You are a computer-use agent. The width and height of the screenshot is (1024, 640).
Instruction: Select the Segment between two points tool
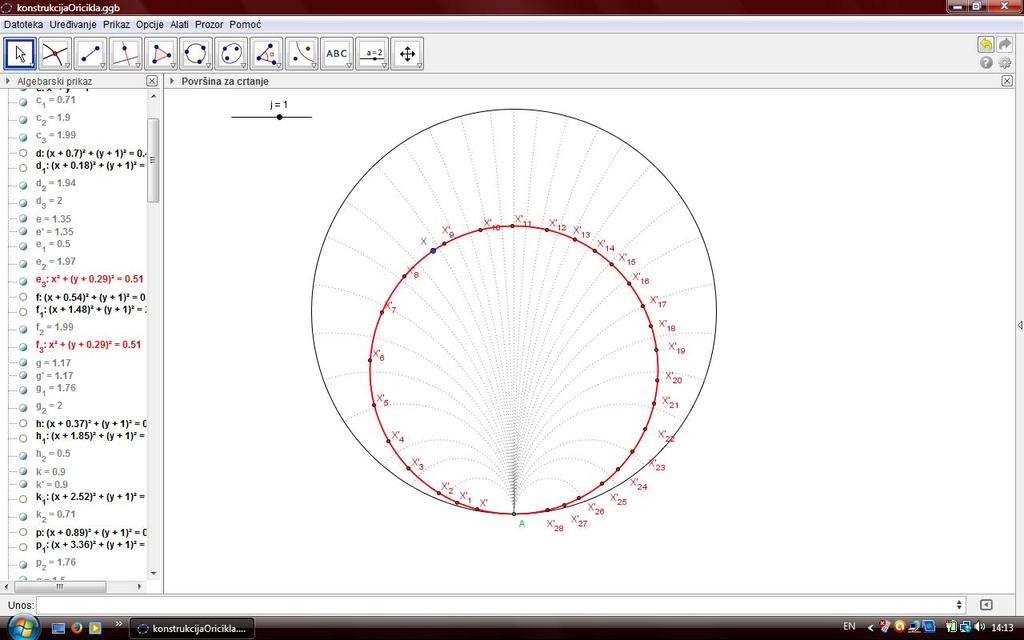point(90,54)
